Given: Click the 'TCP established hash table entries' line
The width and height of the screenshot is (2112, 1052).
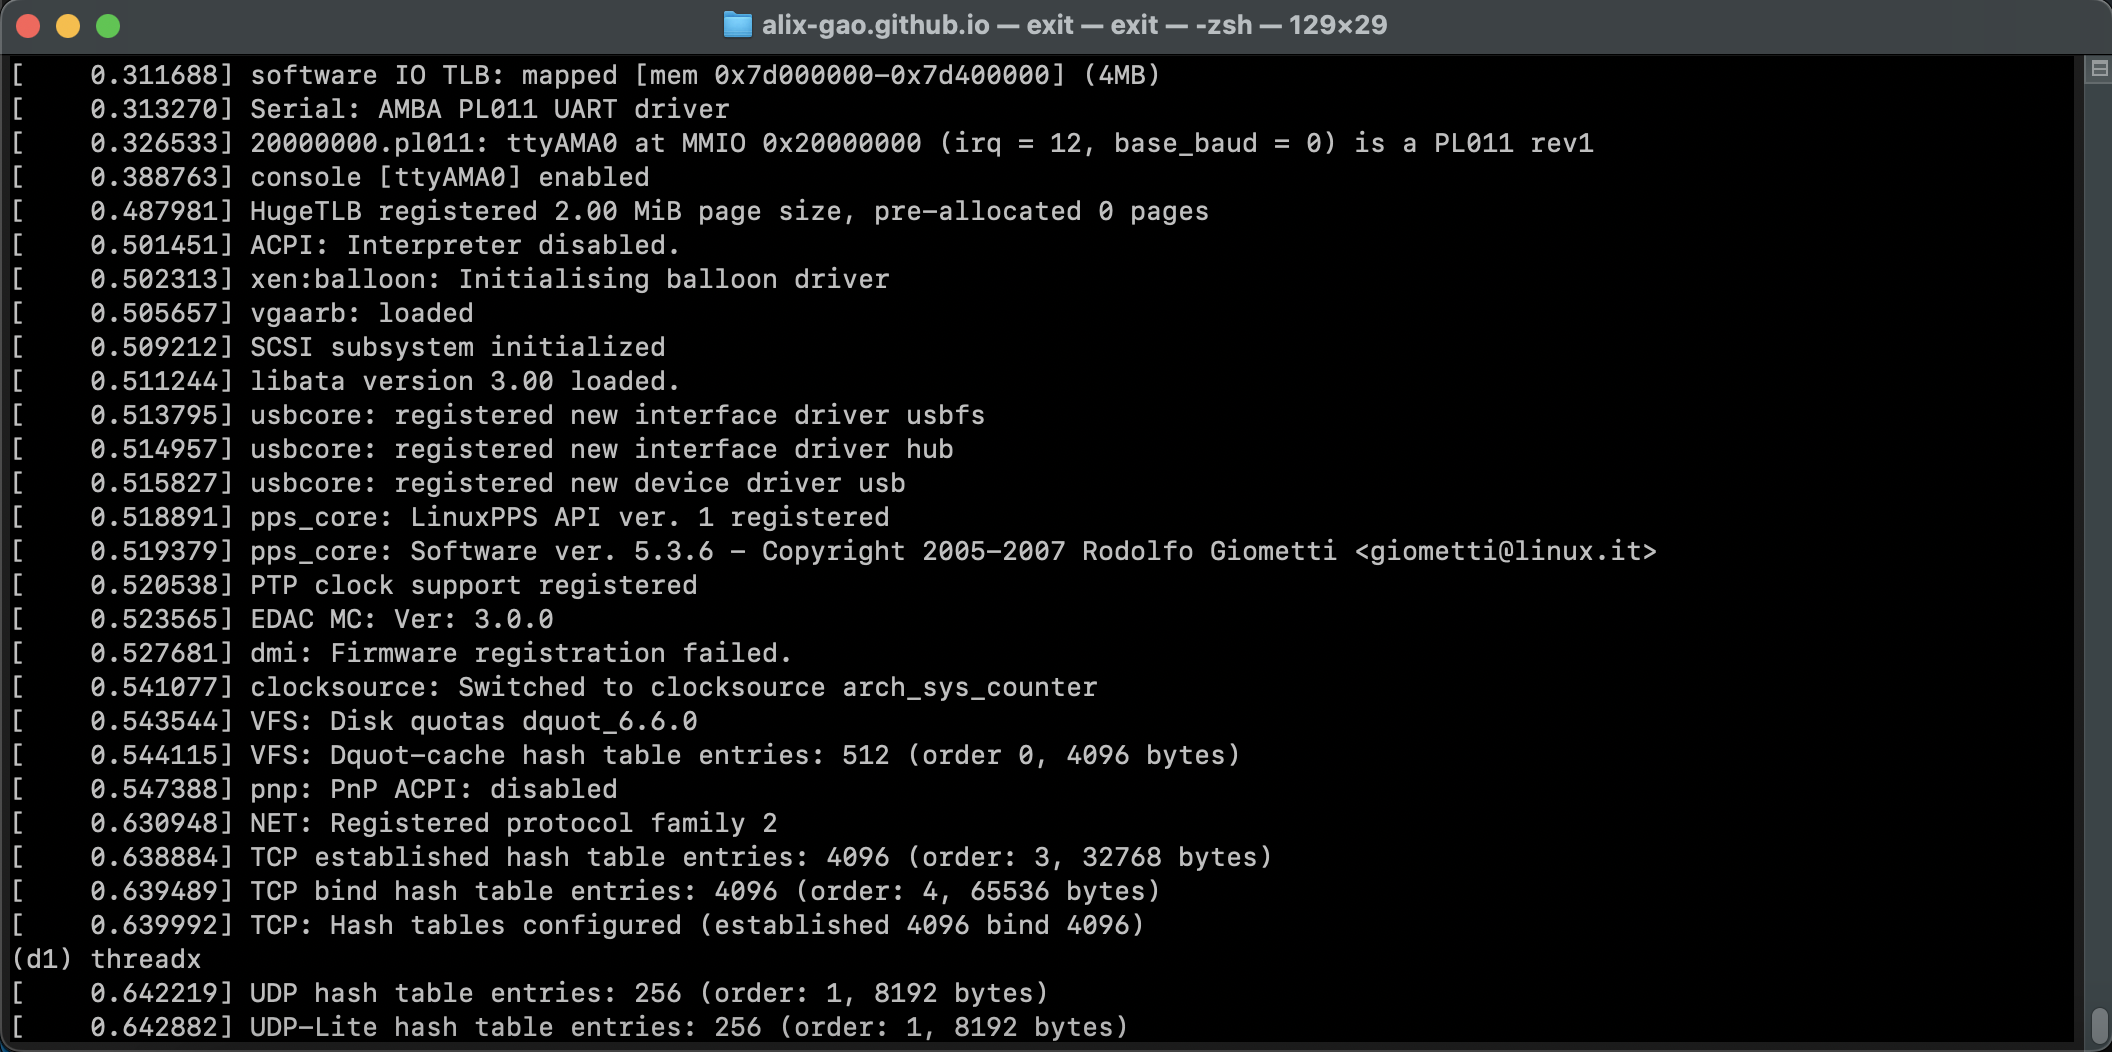Looking at the screenshot, I should pyautogui.click(x=642, y=857).
